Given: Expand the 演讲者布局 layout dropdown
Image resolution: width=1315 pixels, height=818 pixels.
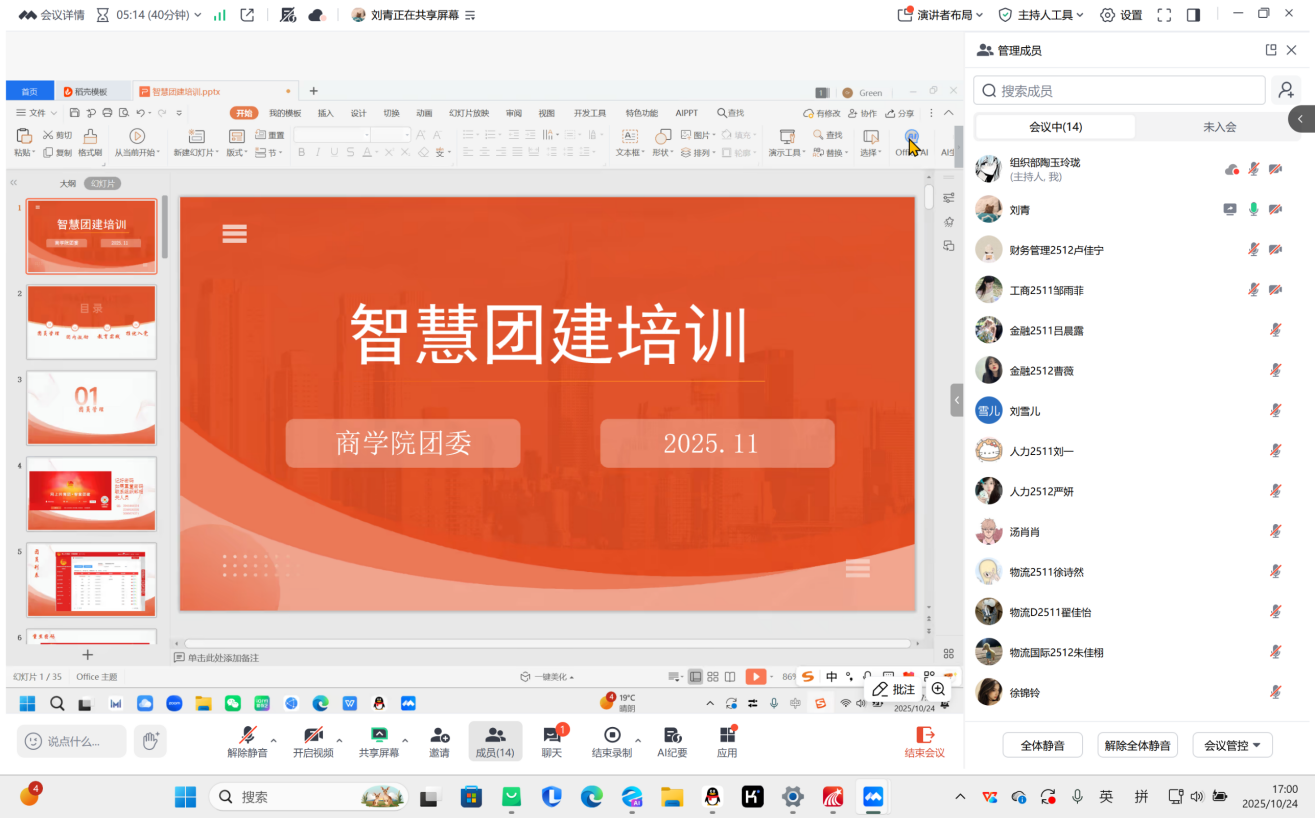Looking at the screenshot, I should (x=941, y=15).
